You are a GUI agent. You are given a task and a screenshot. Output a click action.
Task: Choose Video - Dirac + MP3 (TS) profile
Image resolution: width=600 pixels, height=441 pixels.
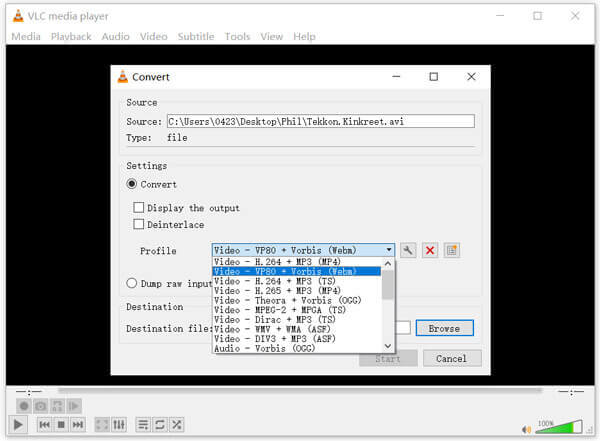(x=297, y=319)
